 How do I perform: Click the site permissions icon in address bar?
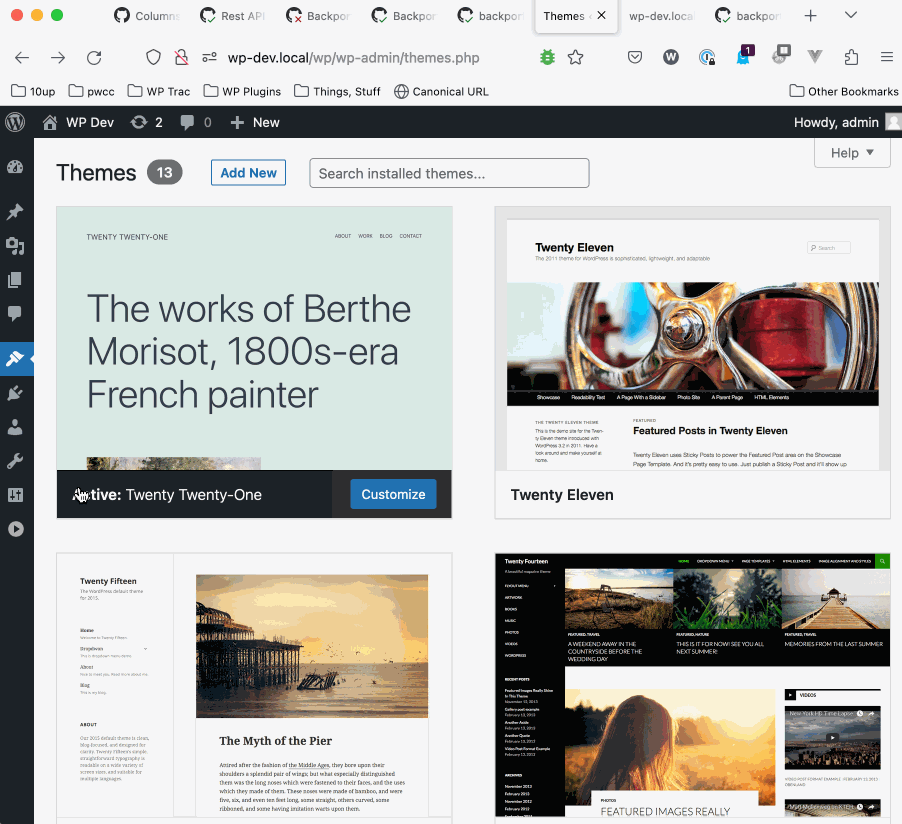[x=209, y=58]
